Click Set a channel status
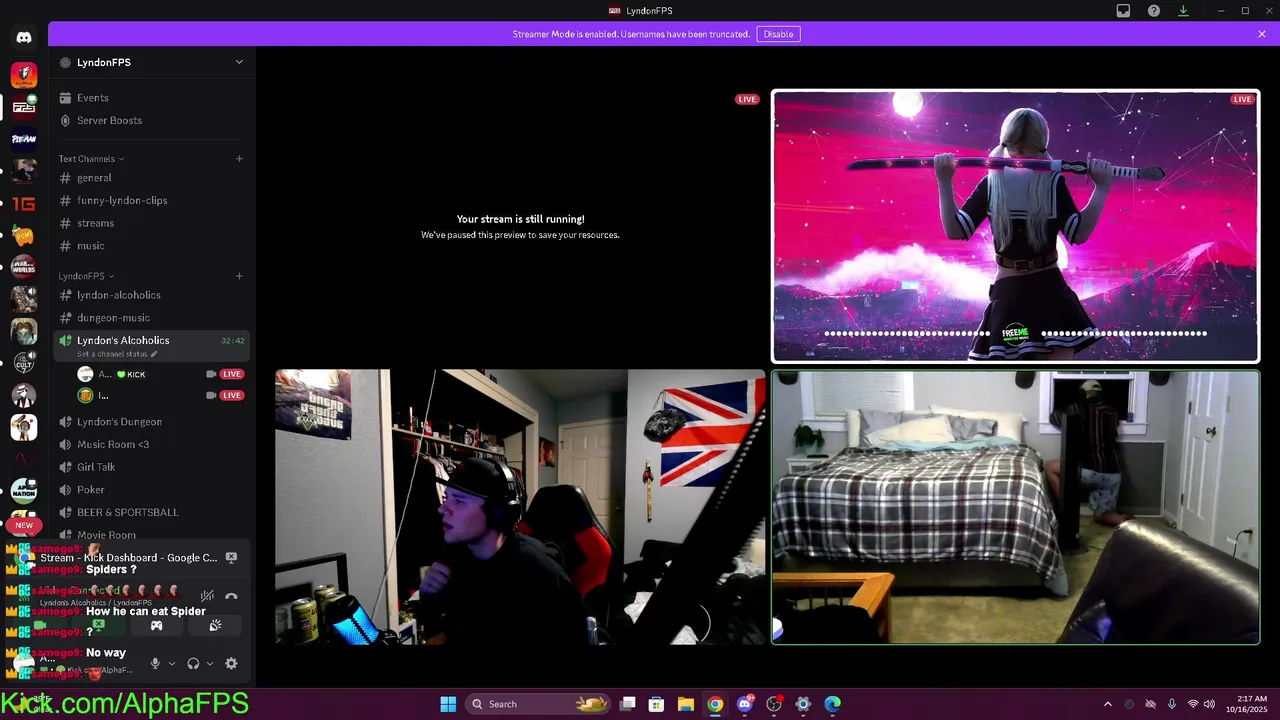Viewport: 1280px width, 720px height. (117, 354)
